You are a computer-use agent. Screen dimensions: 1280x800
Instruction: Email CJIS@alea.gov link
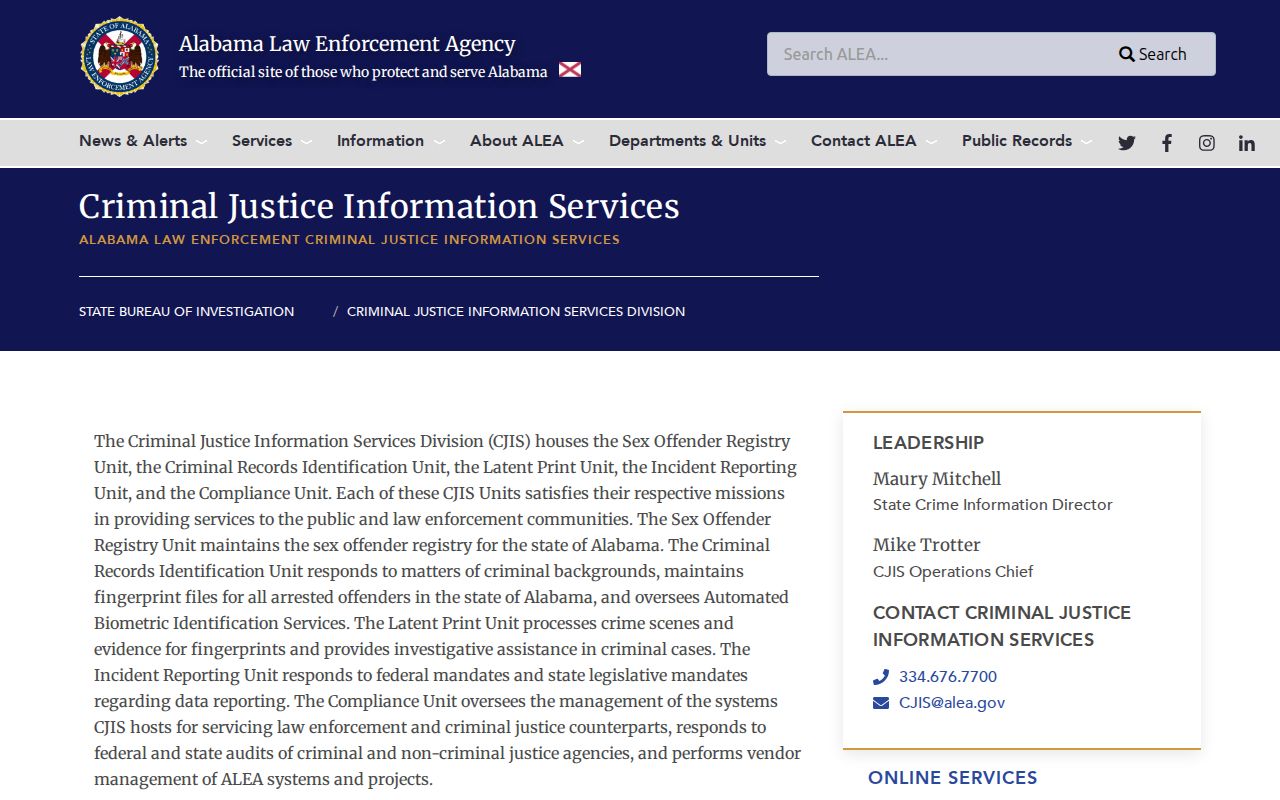[952, 703]
